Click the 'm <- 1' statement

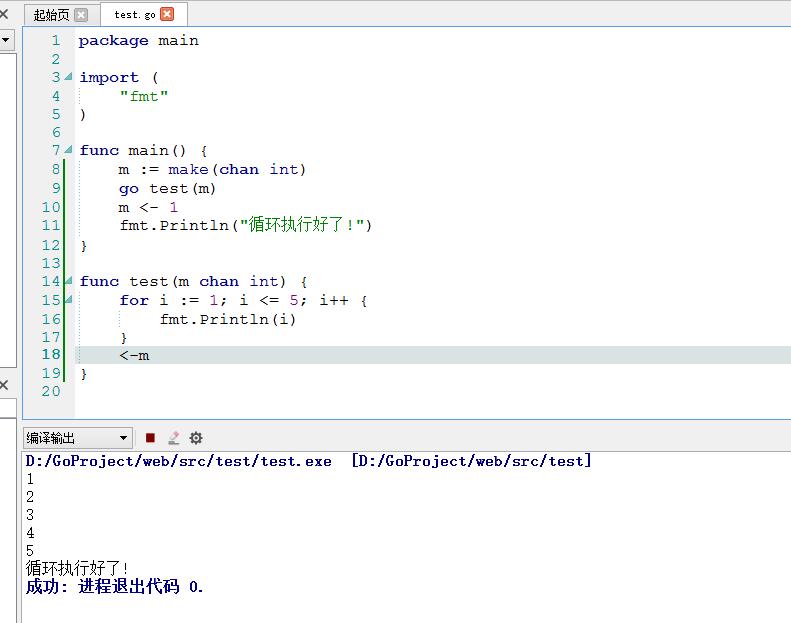tap(148, 207)
